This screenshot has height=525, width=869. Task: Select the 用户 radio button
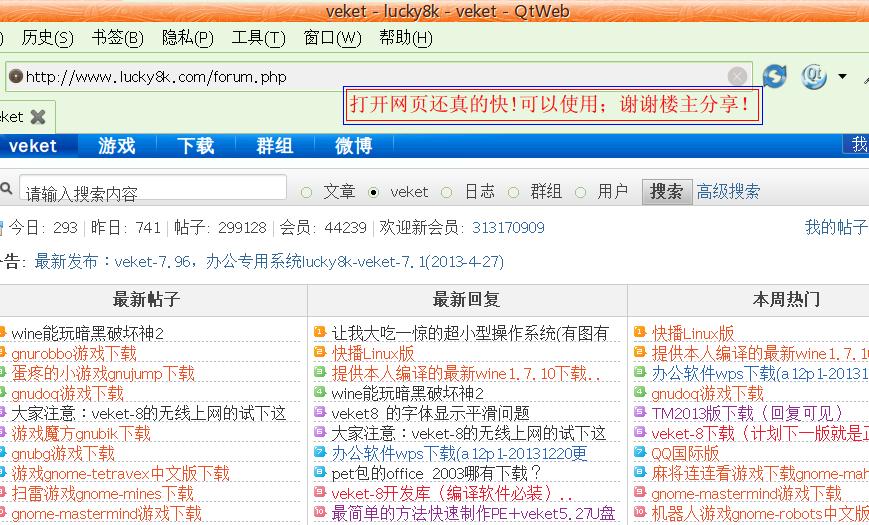(x=580, y=192)
